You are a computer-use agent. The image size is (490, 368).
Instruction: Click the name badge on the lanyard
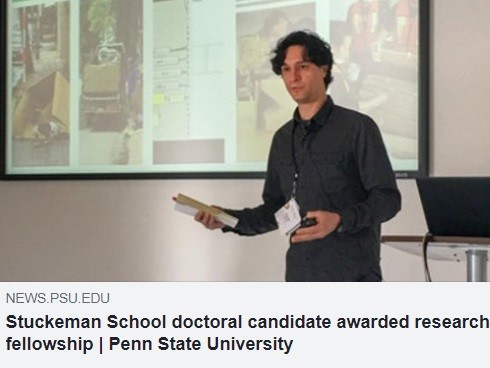coord(288,216)
